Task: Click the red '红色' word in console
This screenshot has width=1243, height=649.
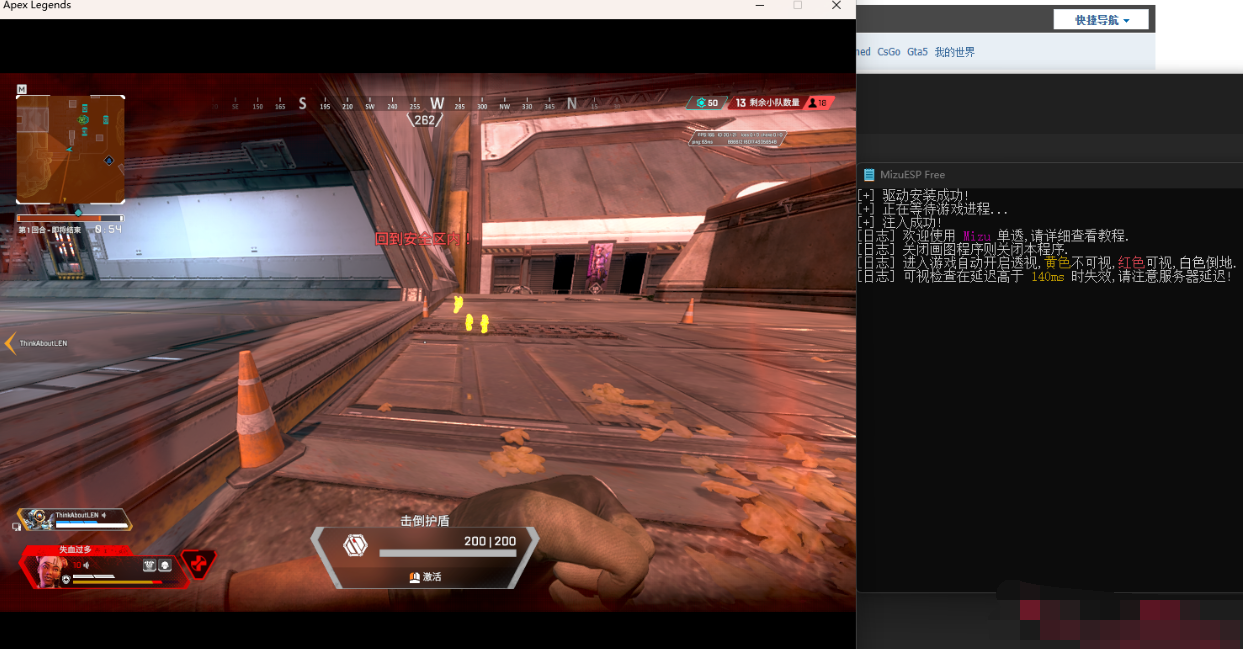Action: coord(1131,263)
